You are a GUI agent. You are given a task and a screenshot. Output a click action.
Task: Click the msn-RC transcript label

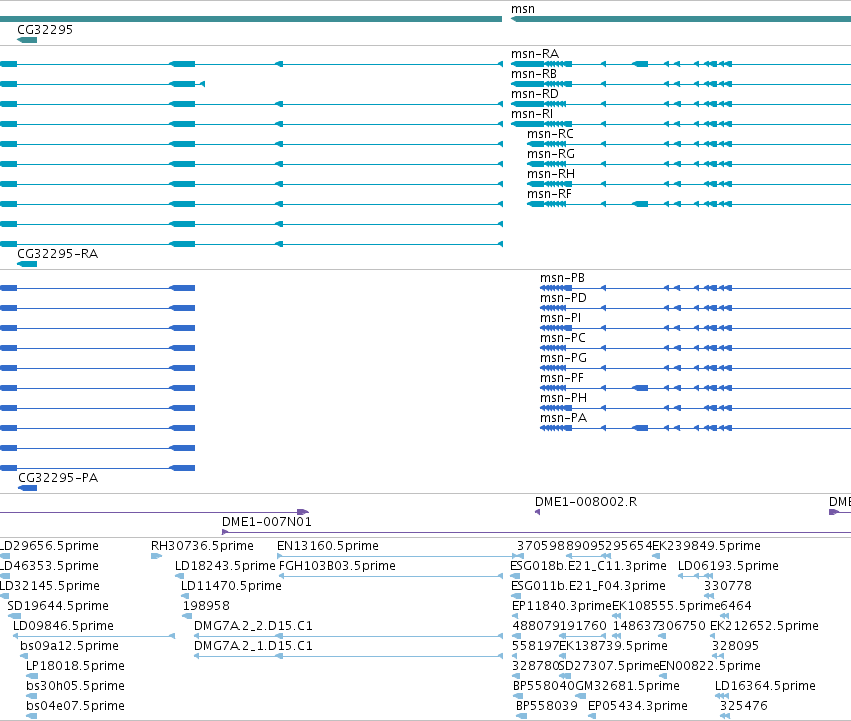coord(550,134)
